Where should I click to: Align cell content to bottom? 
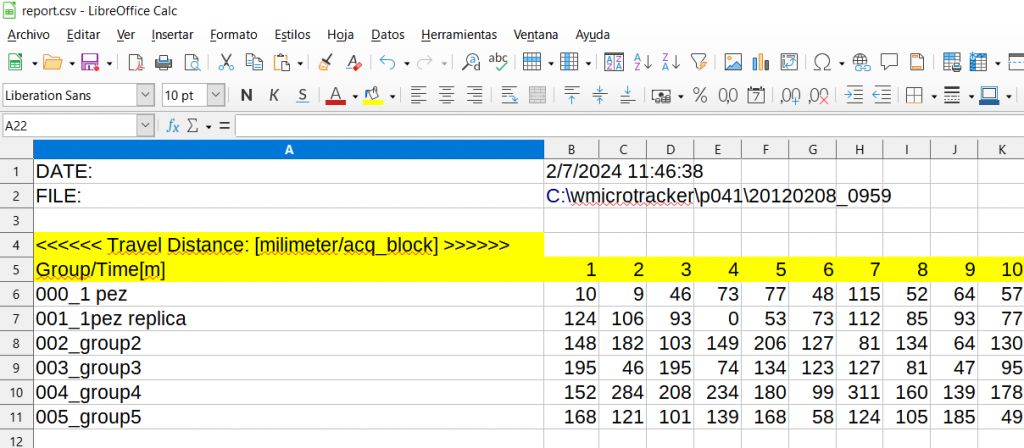click(628, 95)
